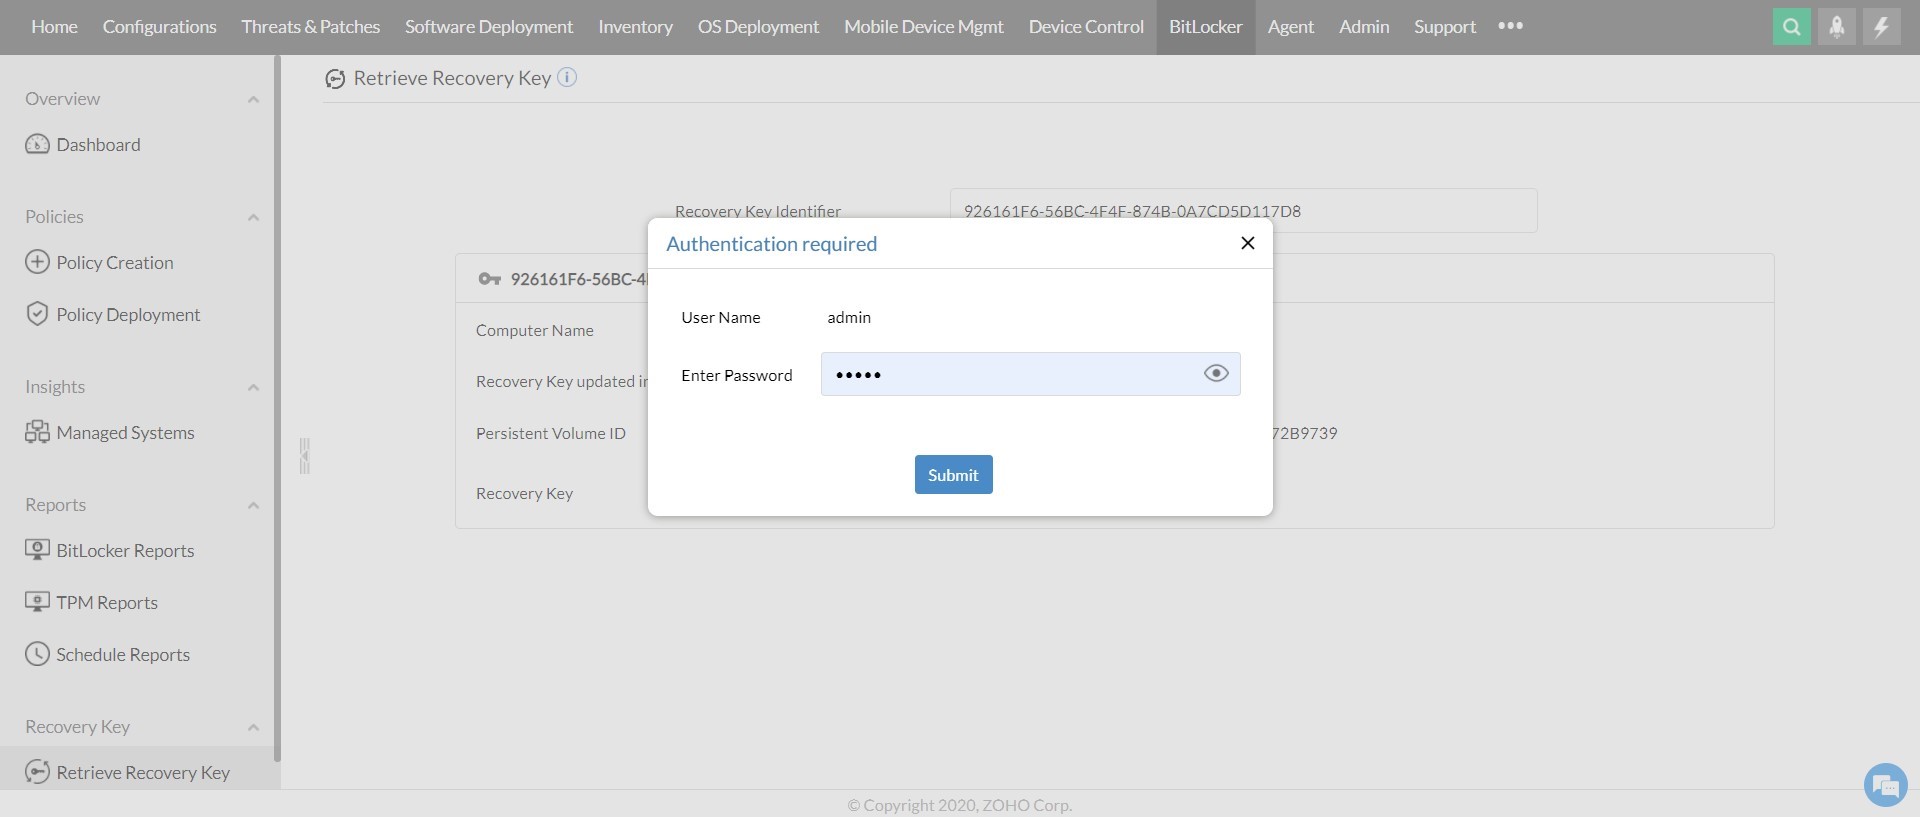The image size is (1920, 817).
Task: Open Mobile Device Mgmt
Action: tap(923, 27)
